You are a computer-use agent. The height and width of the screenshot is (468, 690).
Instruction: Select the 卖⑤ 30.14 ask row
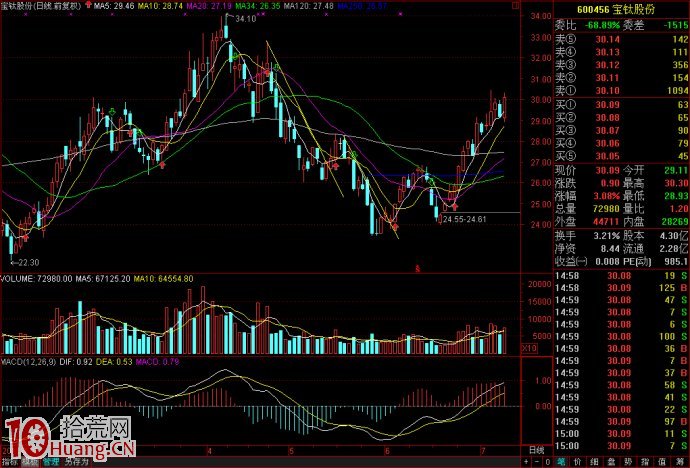pos(621,40)
